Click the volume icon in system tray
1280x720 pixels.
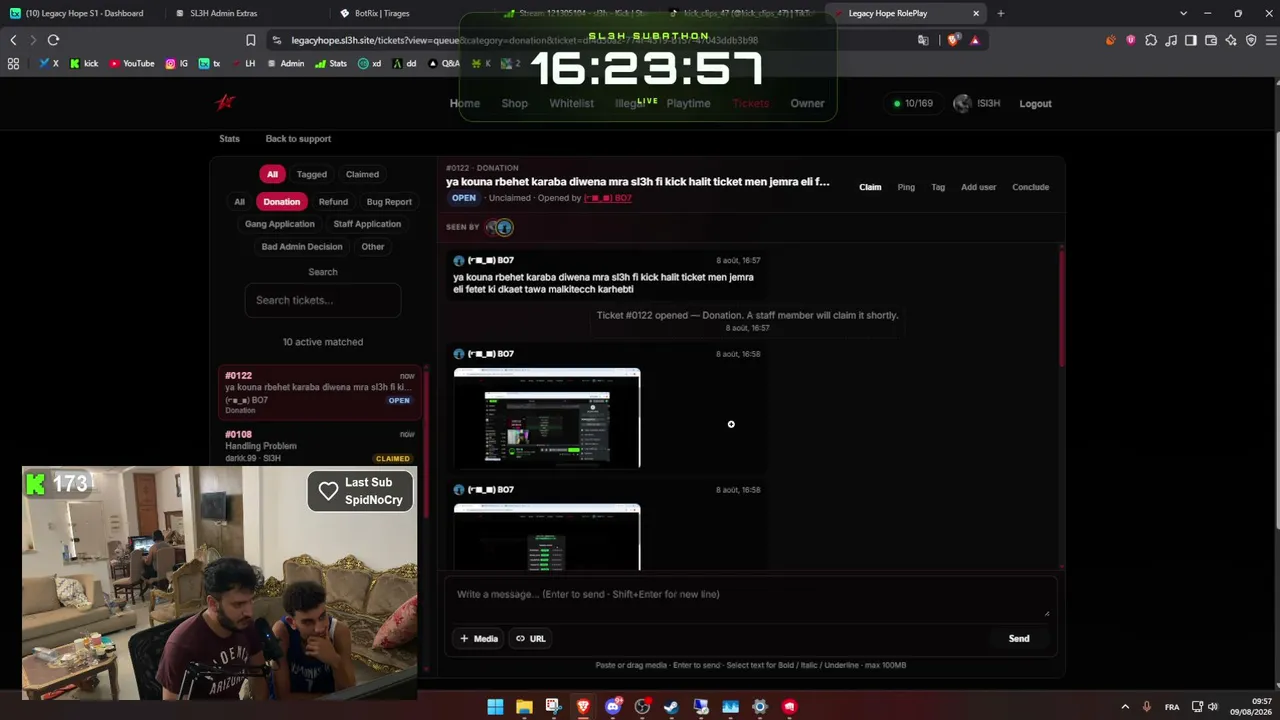pos(1213,707)
